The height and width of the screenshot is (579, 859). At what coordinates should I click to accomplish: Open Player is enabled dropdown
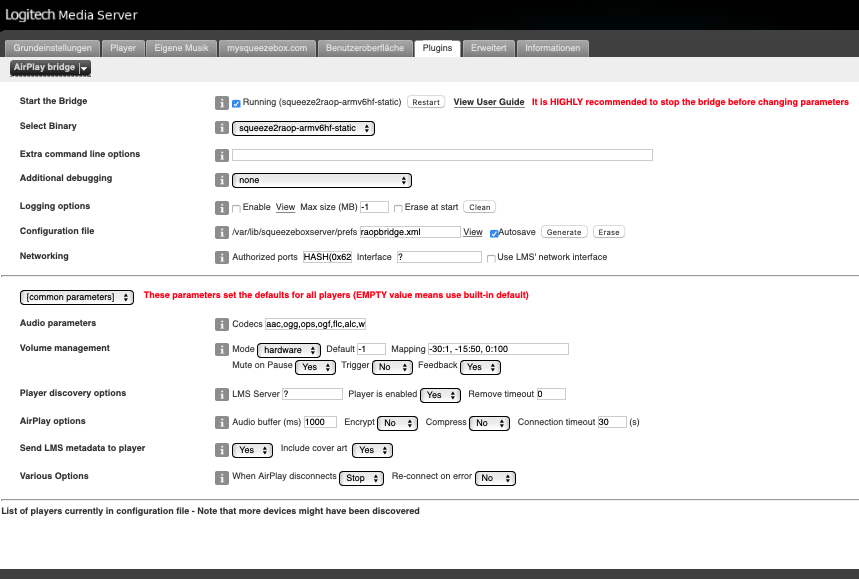[x=440, y=395]
